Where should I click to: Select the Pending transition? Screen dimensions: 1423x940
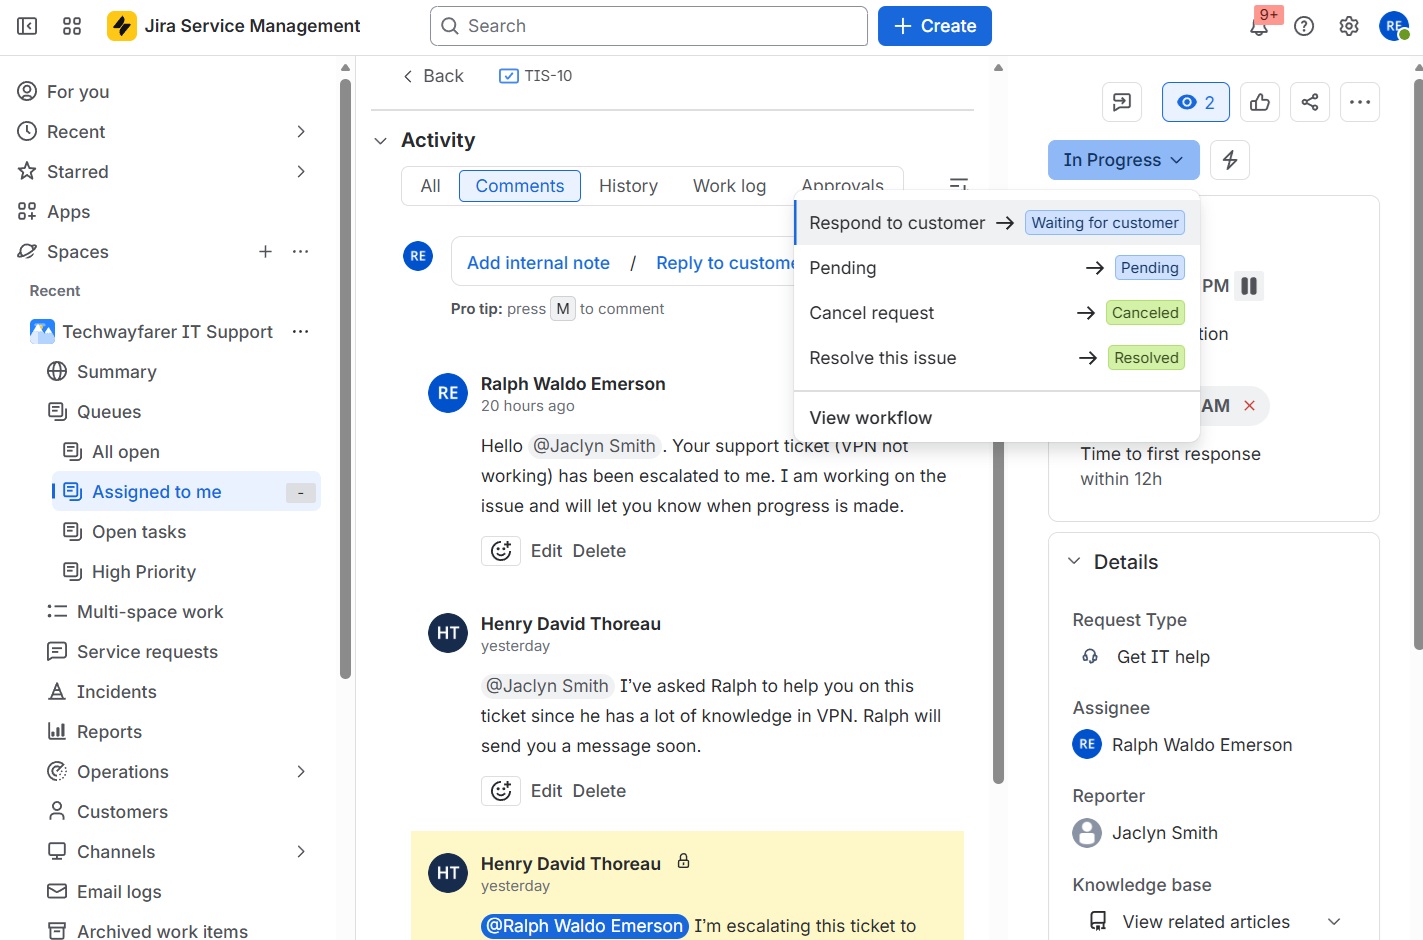point(997,268)
